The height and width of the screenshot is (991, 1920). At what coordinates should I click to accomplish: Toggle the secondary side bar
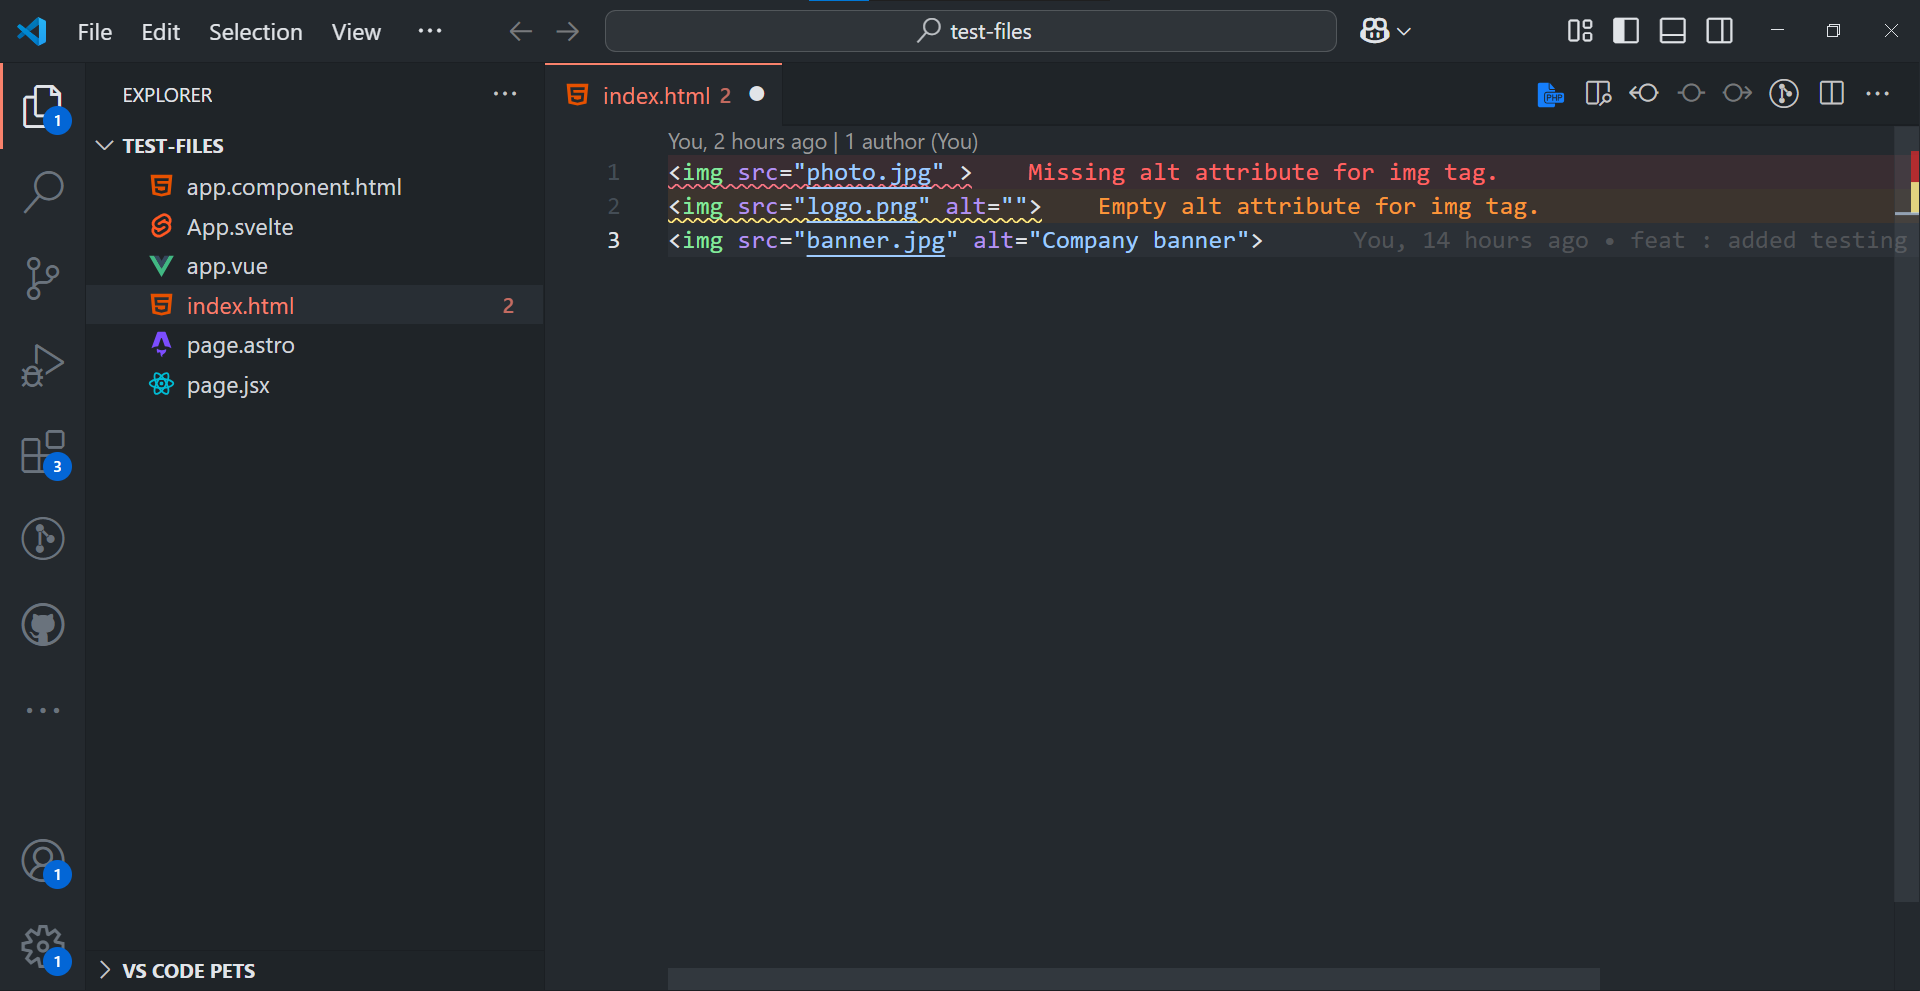pos(1720,31)
